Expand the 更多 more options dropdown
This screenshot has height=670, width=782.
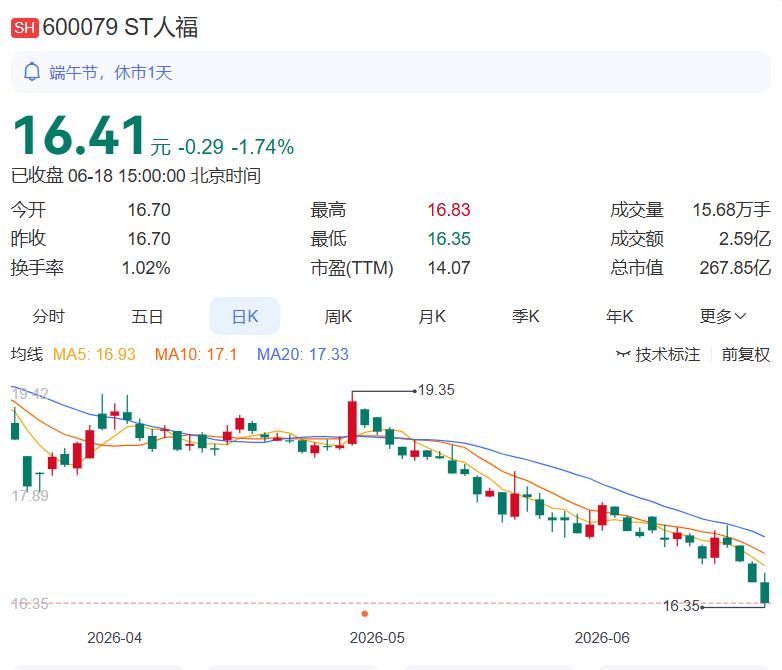click(x=723, y=316)
